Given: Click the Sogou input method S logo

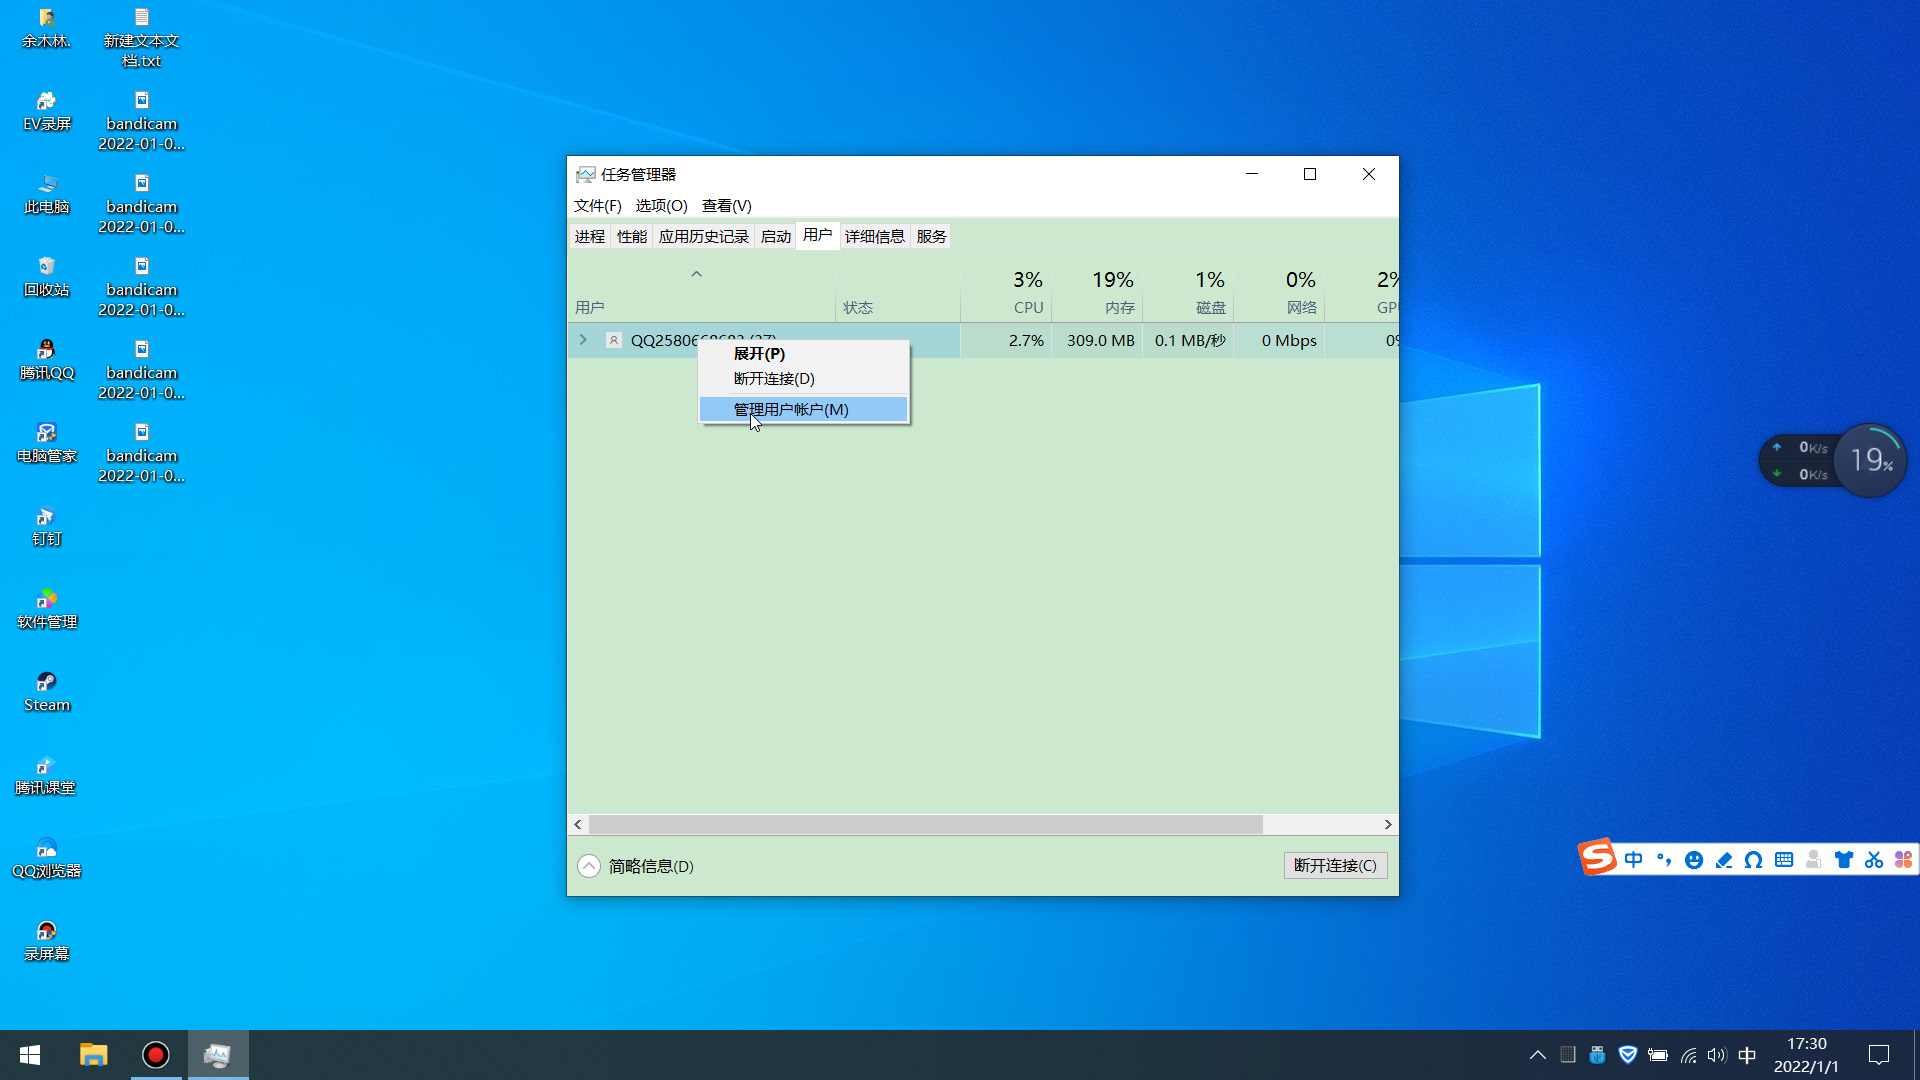Looking at the screenshot, I should (1597, 858).
